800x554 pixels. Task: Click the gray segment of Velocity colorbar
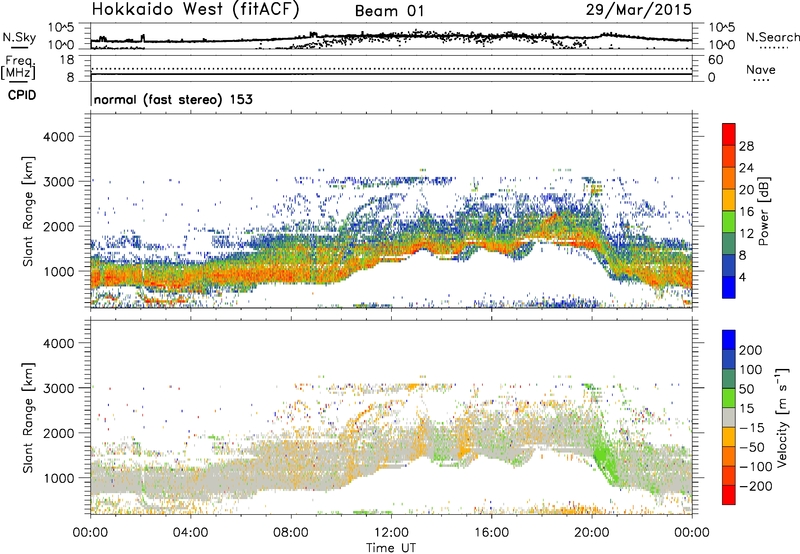(x=729, y=418)
